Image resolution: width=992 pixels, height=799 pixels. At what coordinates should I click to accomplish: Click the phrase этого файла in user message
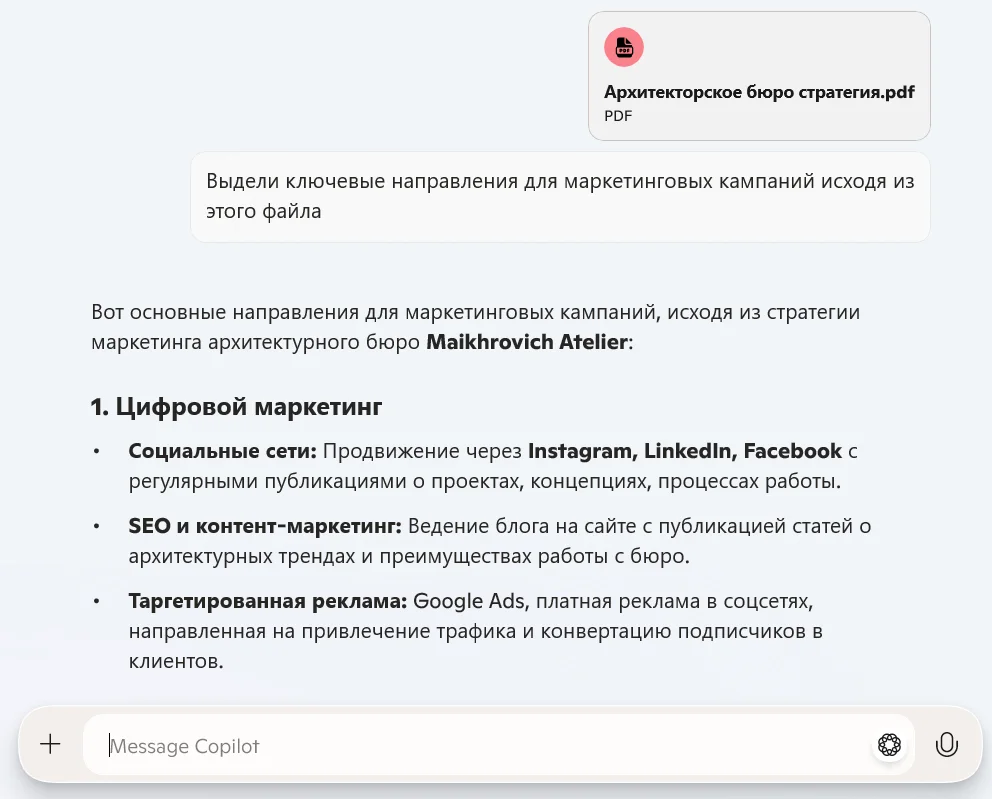[x=264, y=211]
